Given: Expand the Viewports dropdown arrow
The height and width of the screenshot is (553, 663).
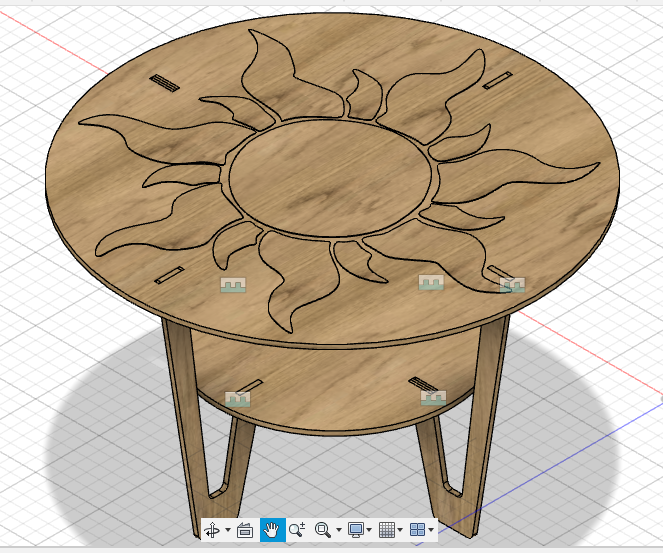Looking at the screenshot, I should tap(432, 530).
